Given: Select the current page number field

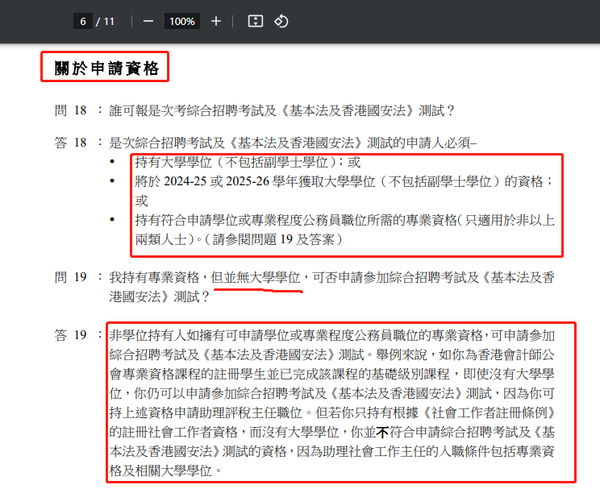Looking at the screenshot, I should pos(83,21).
